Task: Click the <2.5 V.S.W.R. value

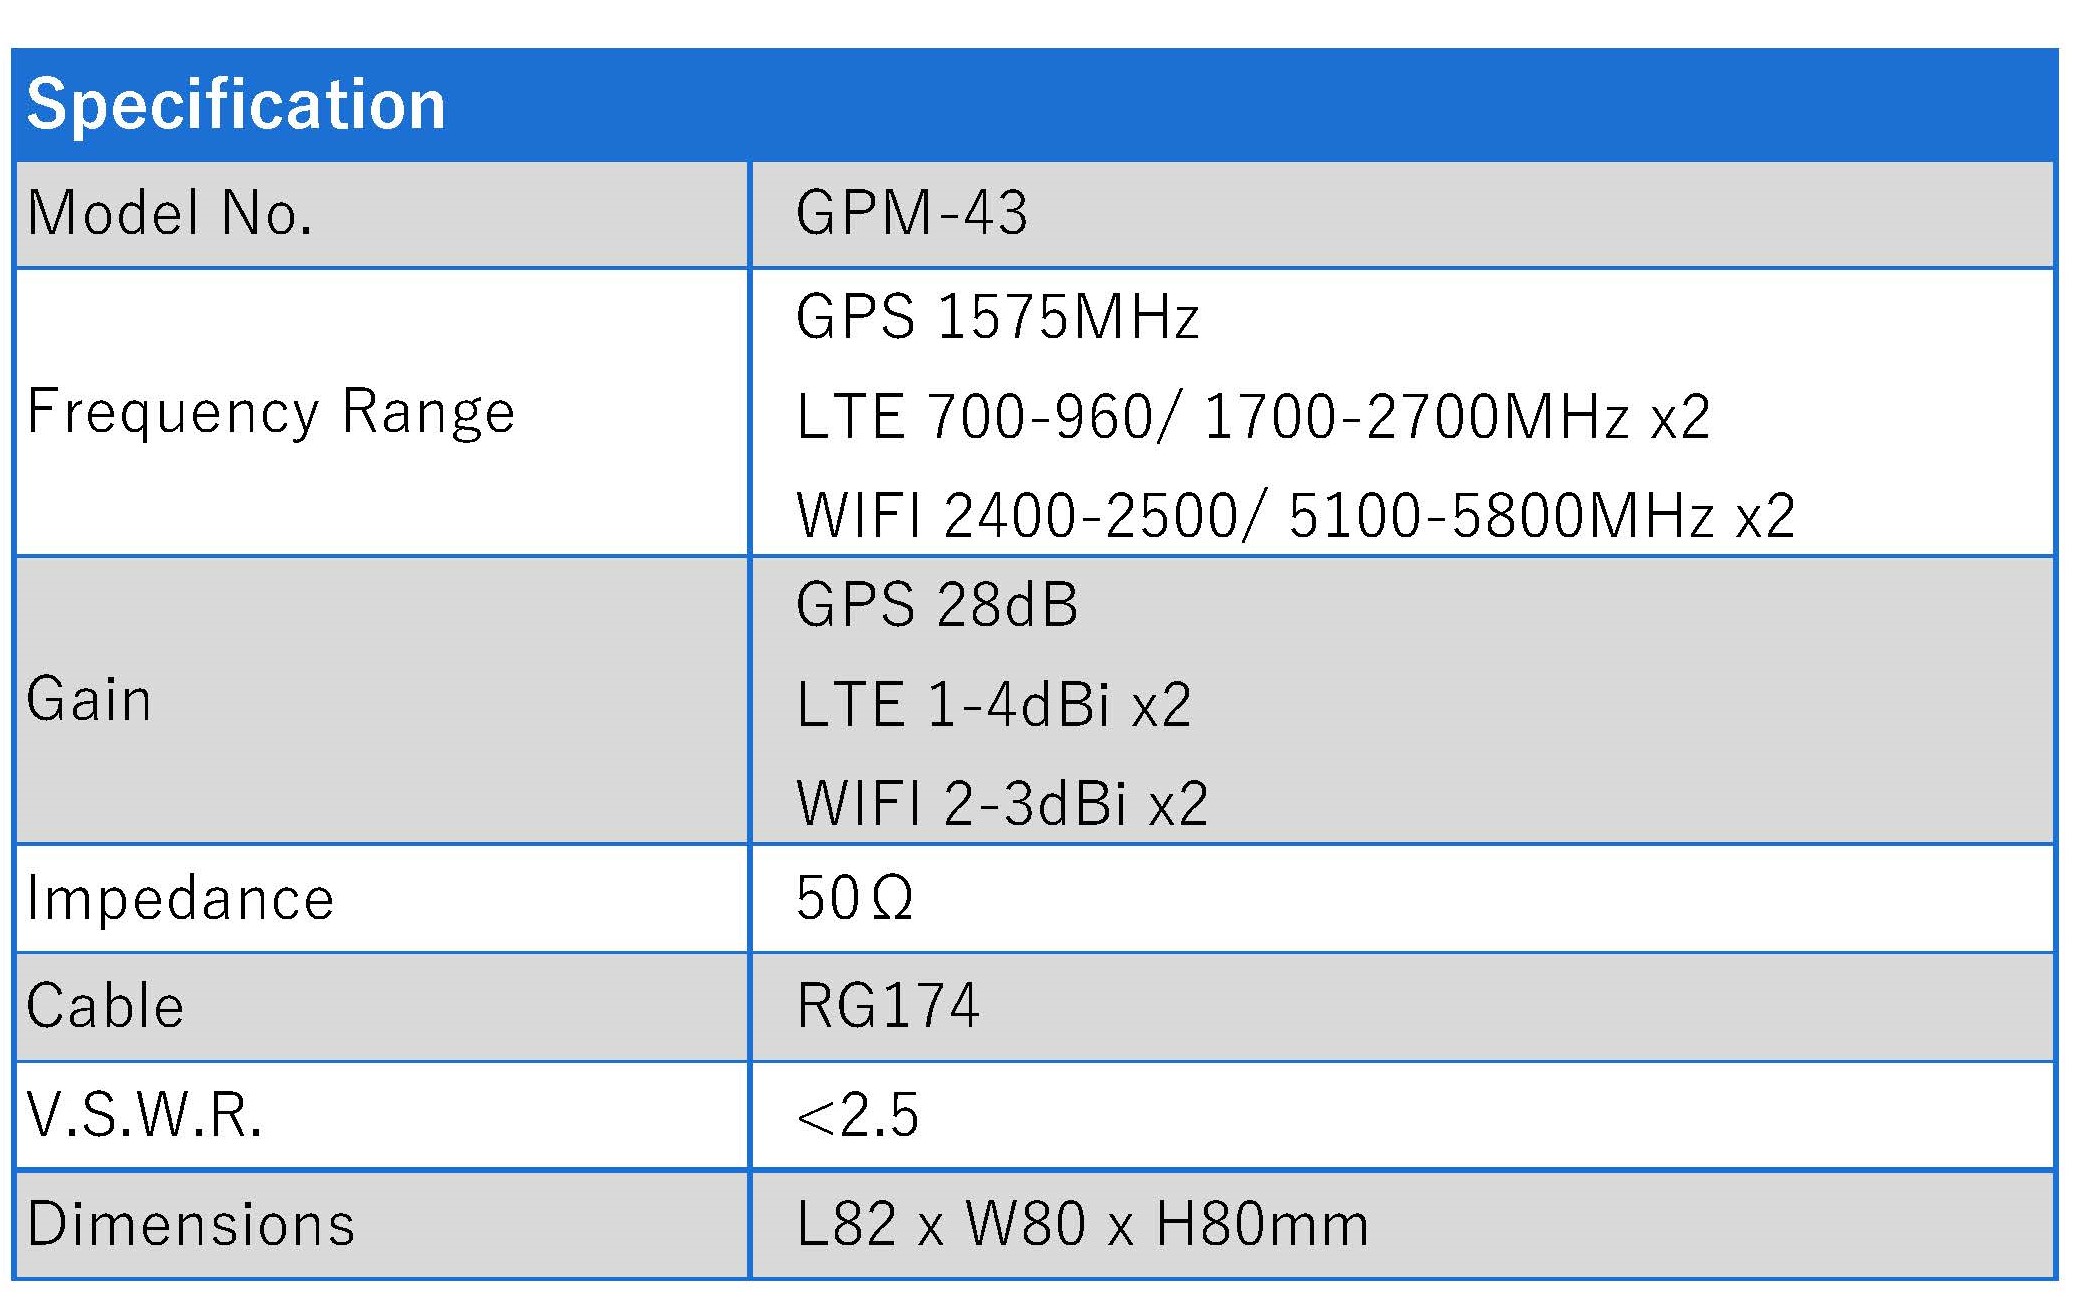Action: 858,1115
